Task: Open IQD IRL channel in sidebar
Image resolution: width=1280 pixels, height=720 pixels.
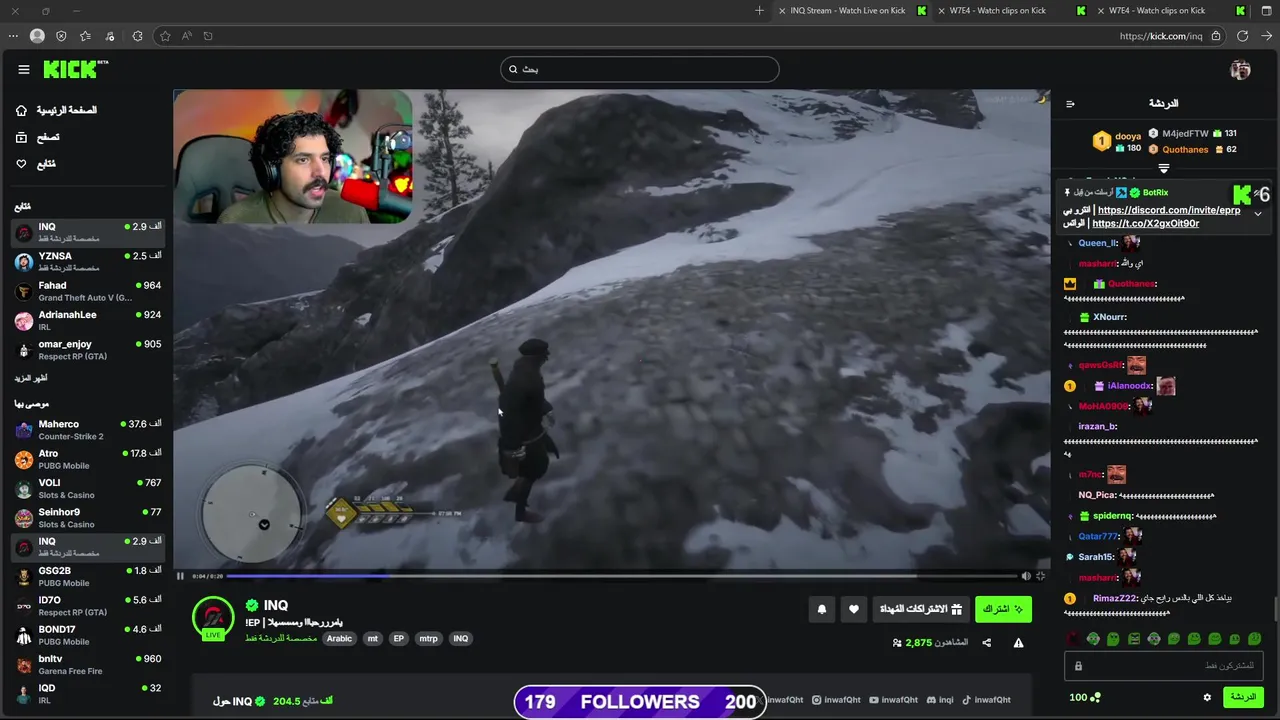Action: [x=88, y=693]
